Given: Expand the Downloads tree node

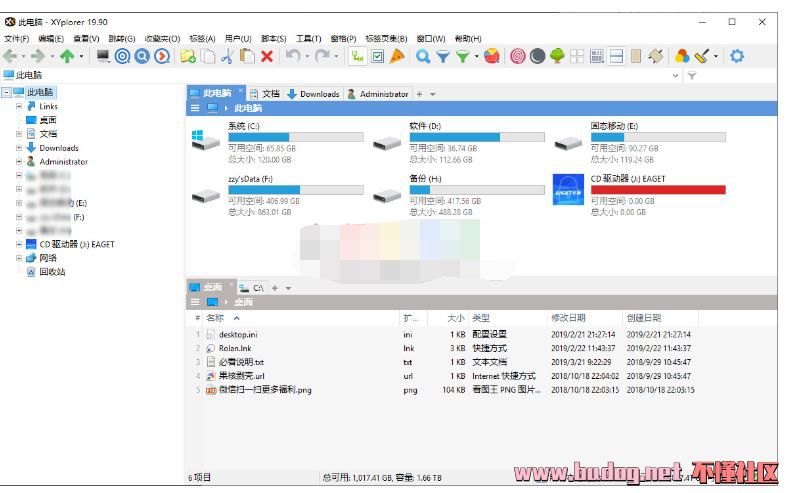Looking at the screenshot, I should pos(19,148).
